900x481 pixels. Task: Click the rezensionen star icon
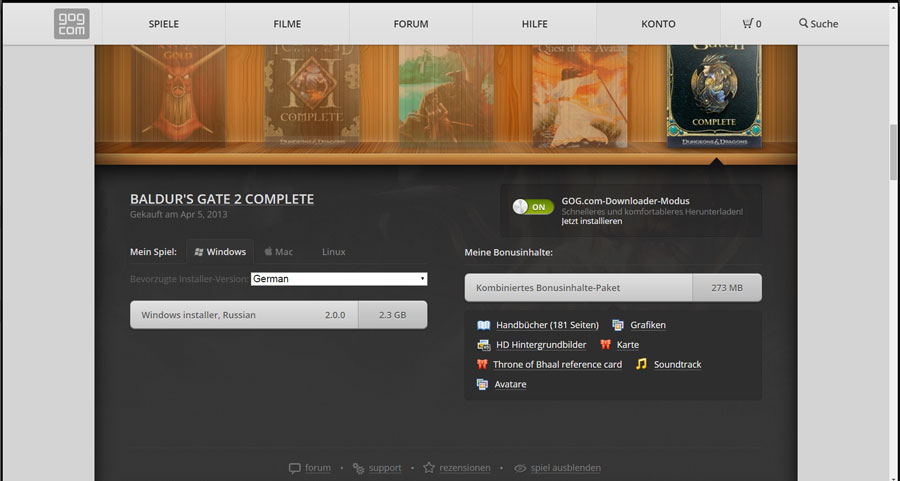[x=429, y=468]
